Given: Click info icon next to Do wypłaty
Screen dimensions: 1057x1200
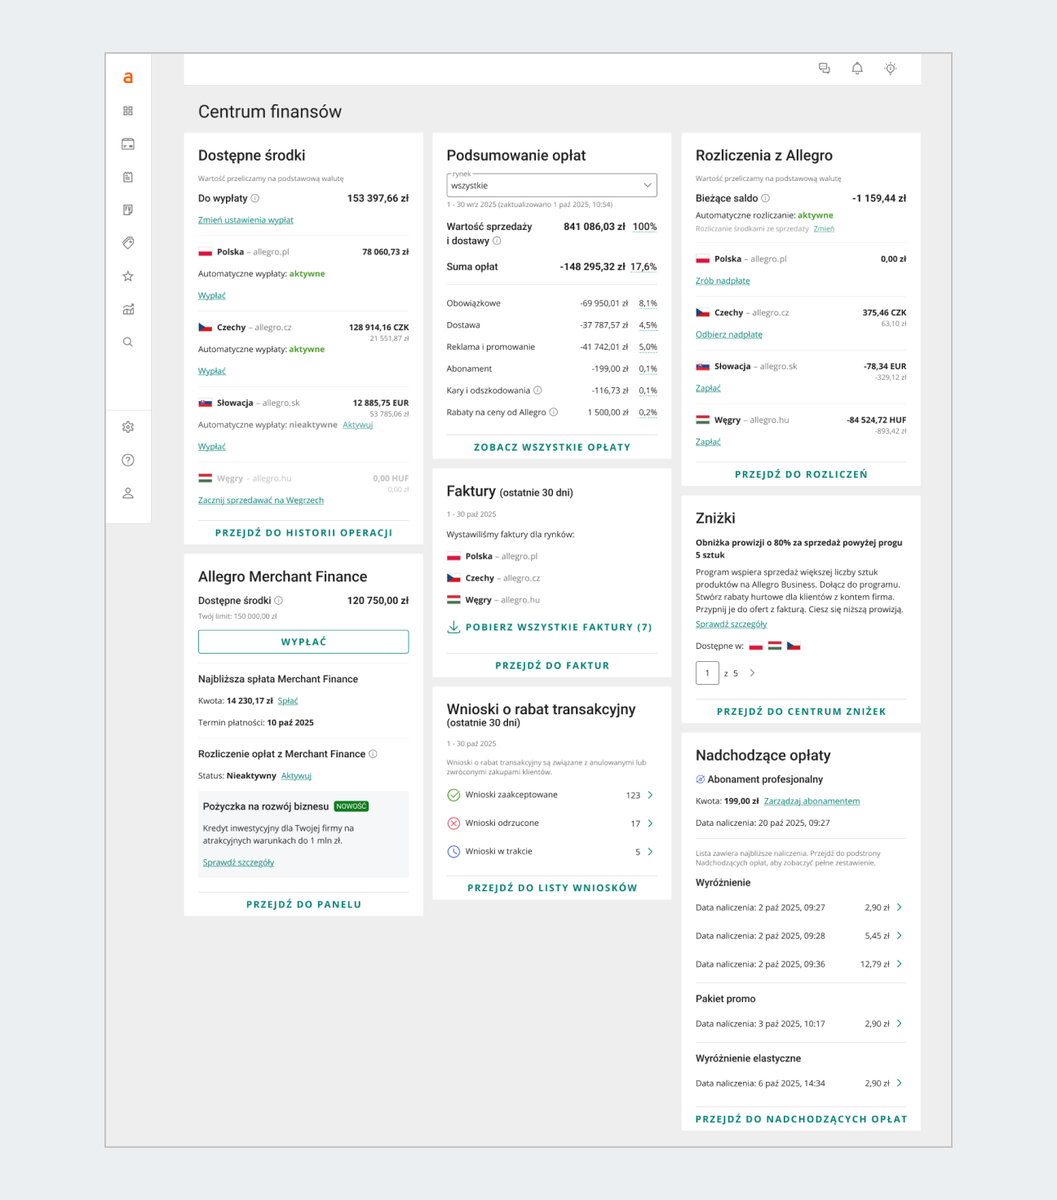Looking at the screenshot, I should pos(255,199).
